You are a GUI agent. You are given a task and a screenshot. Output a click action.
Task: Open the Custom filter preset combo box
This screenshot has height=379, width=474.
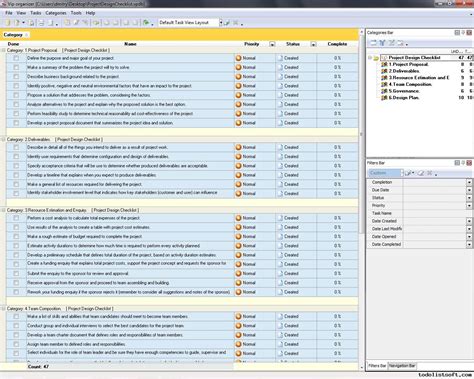tap(386, 173)
